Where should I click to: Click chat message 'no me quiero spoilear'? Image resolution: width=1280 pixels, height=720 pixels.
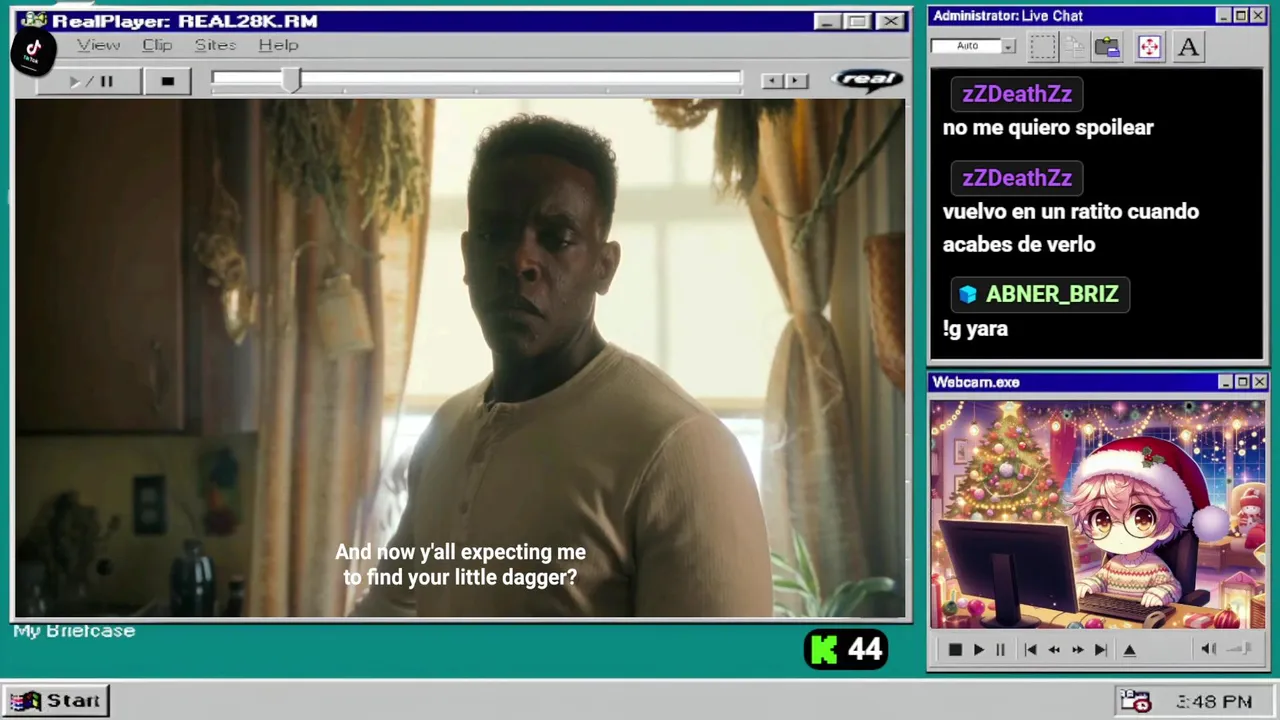point(1048,127)
